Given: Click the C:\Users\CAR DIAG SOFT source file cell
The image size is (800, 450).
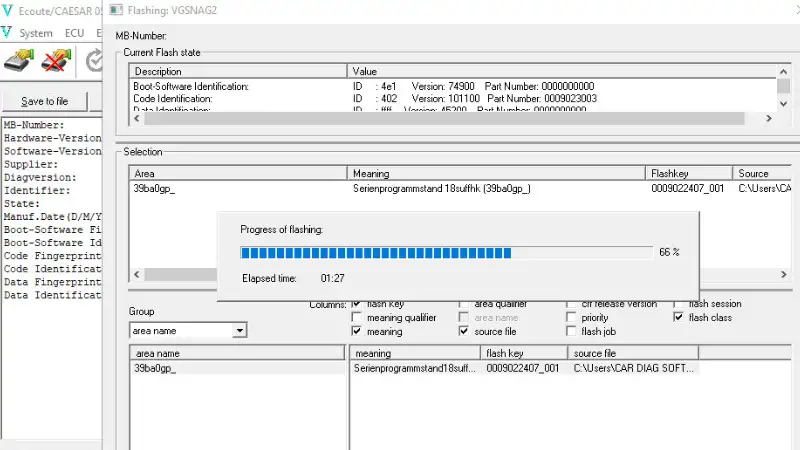Looking at the screenshot, I should coord(634,368).
